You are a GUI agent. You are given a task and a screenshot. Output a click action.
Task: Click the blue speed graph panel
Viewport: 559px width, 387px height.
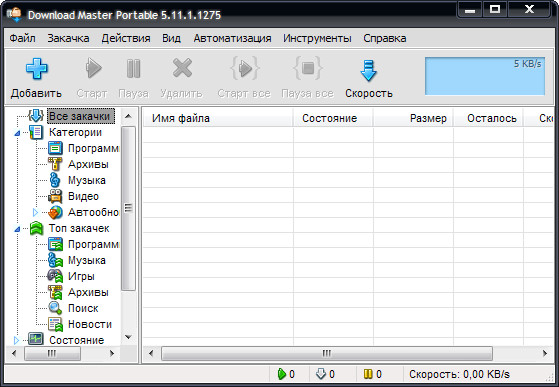coord(484,76)
